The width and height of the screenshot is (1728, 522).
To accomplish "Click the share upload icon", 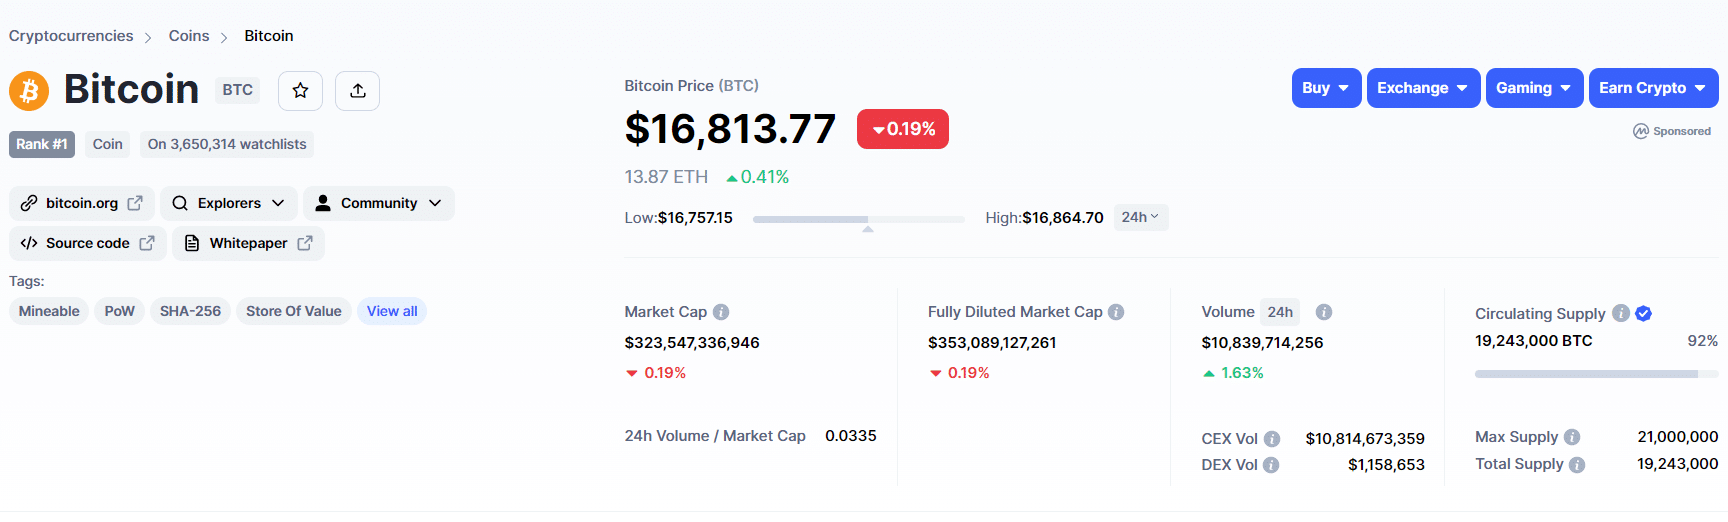I will click(357, 91).
